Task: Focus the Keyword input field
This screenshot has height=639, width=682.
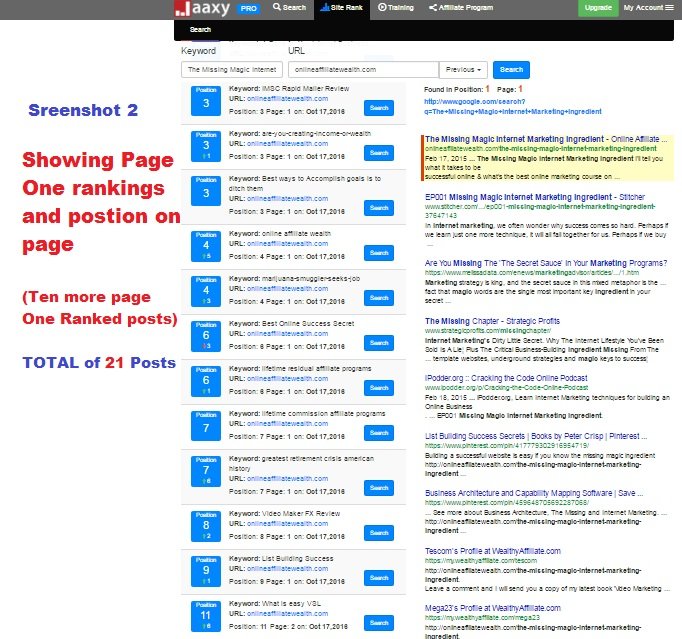Action: pos(232,70)
